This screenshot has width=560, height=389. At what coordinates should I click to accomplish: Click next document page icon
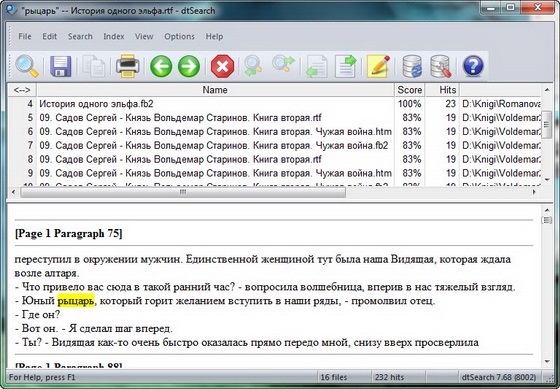coord(345,66)
